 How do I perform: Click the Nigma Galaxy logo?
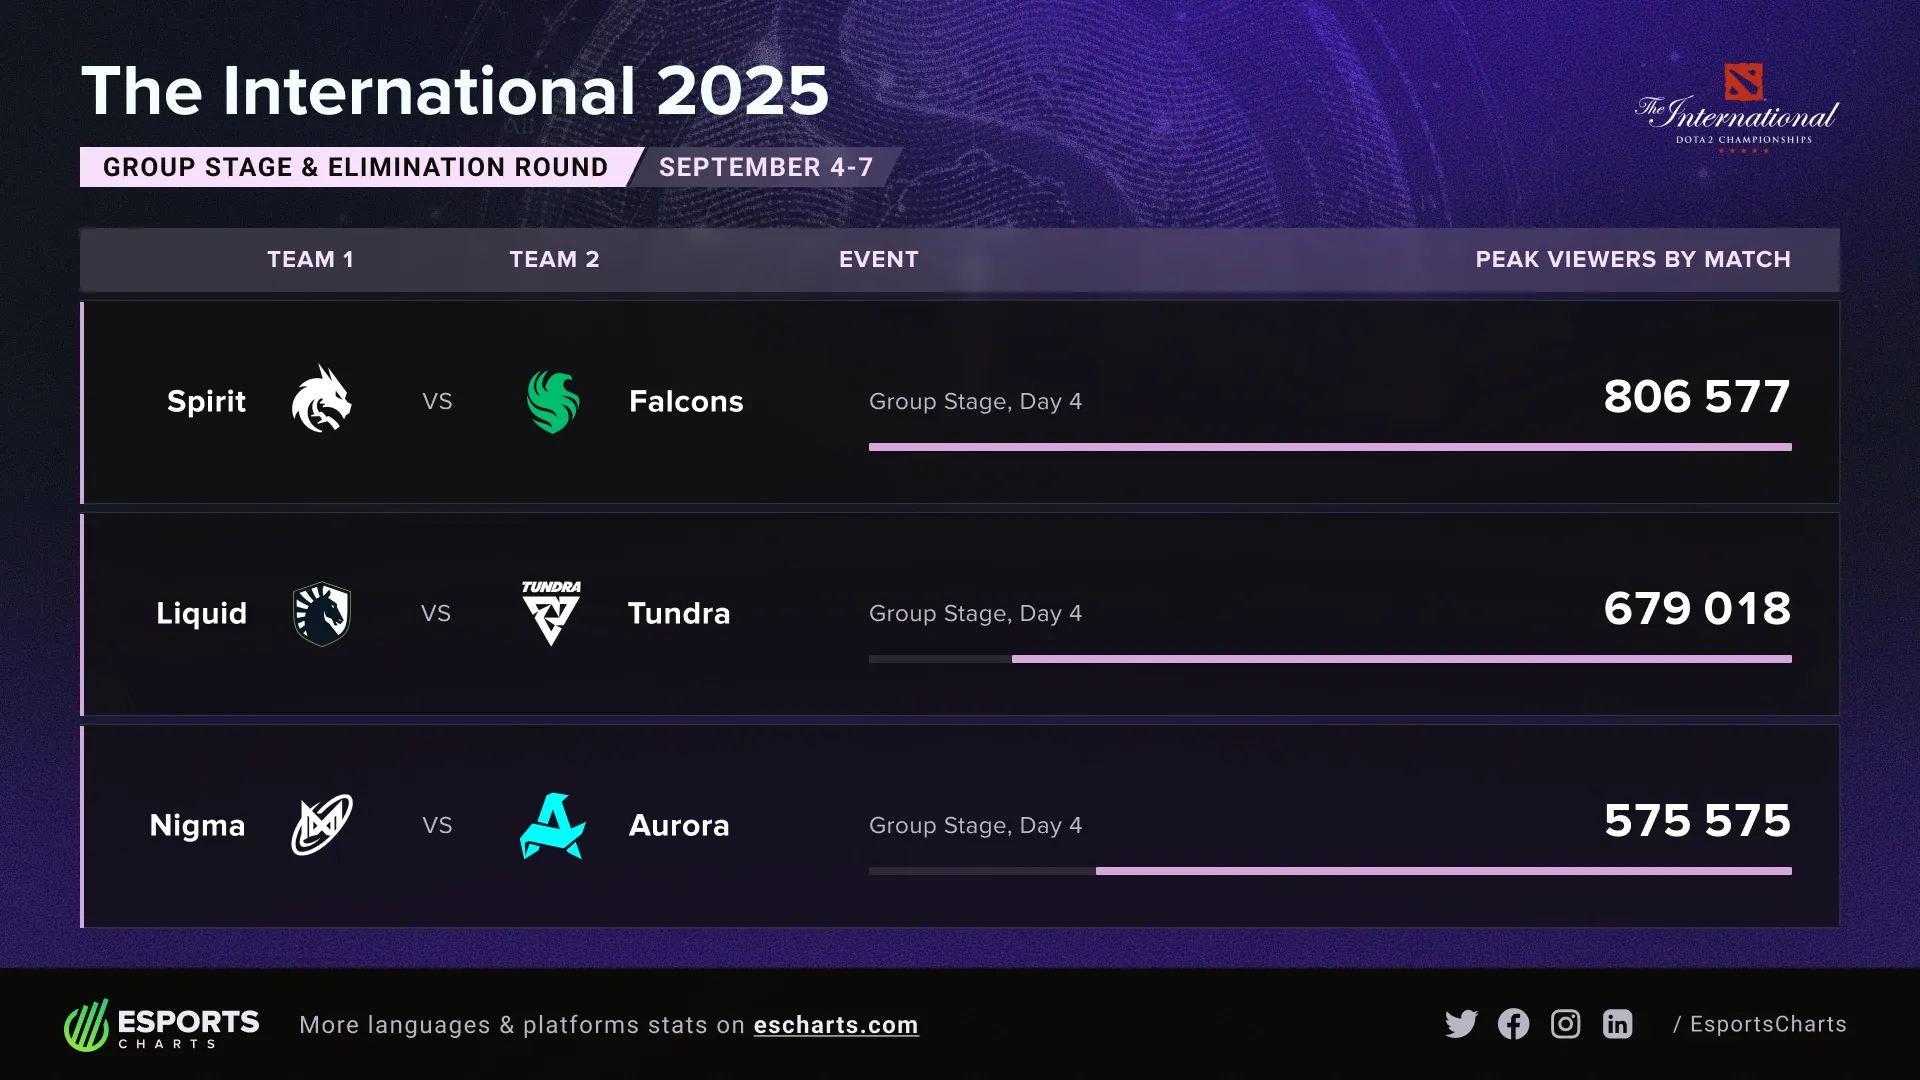point(321,825)
